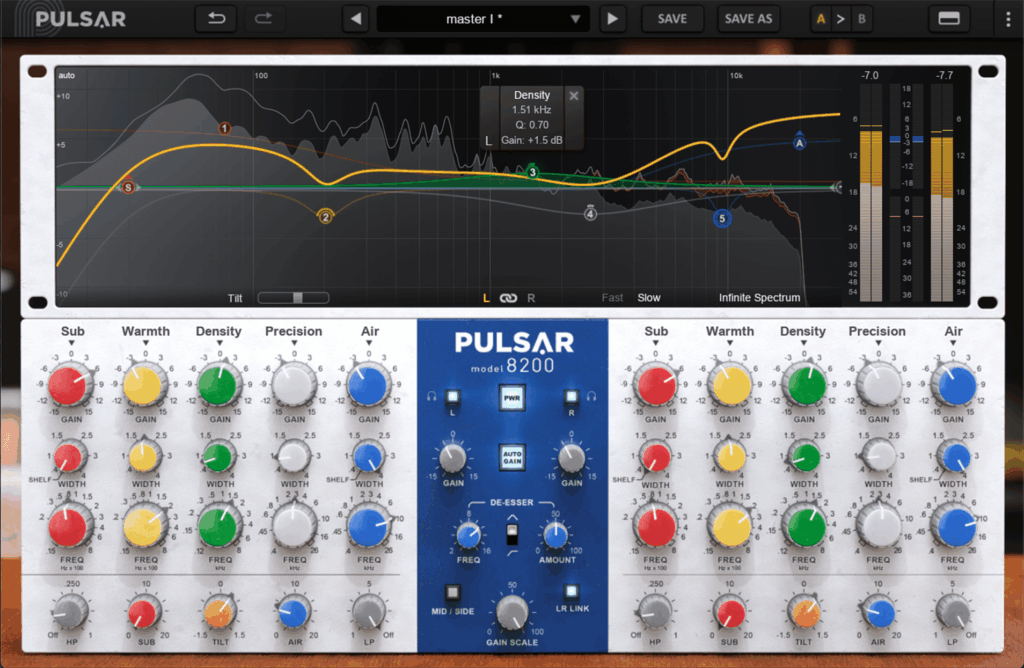
Task: Click the channel link chain icon
Action: coord(508,298)
